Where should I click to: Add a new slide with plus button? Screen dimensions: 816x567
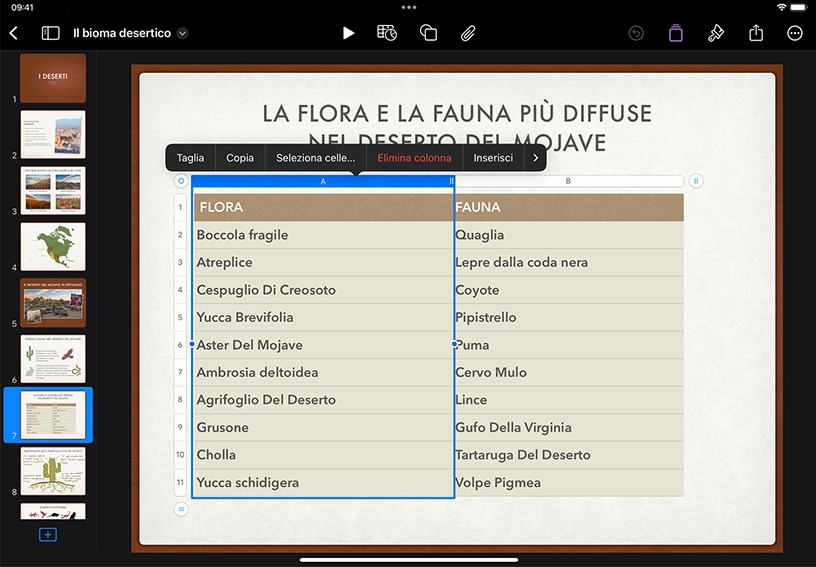pos(48,535)
